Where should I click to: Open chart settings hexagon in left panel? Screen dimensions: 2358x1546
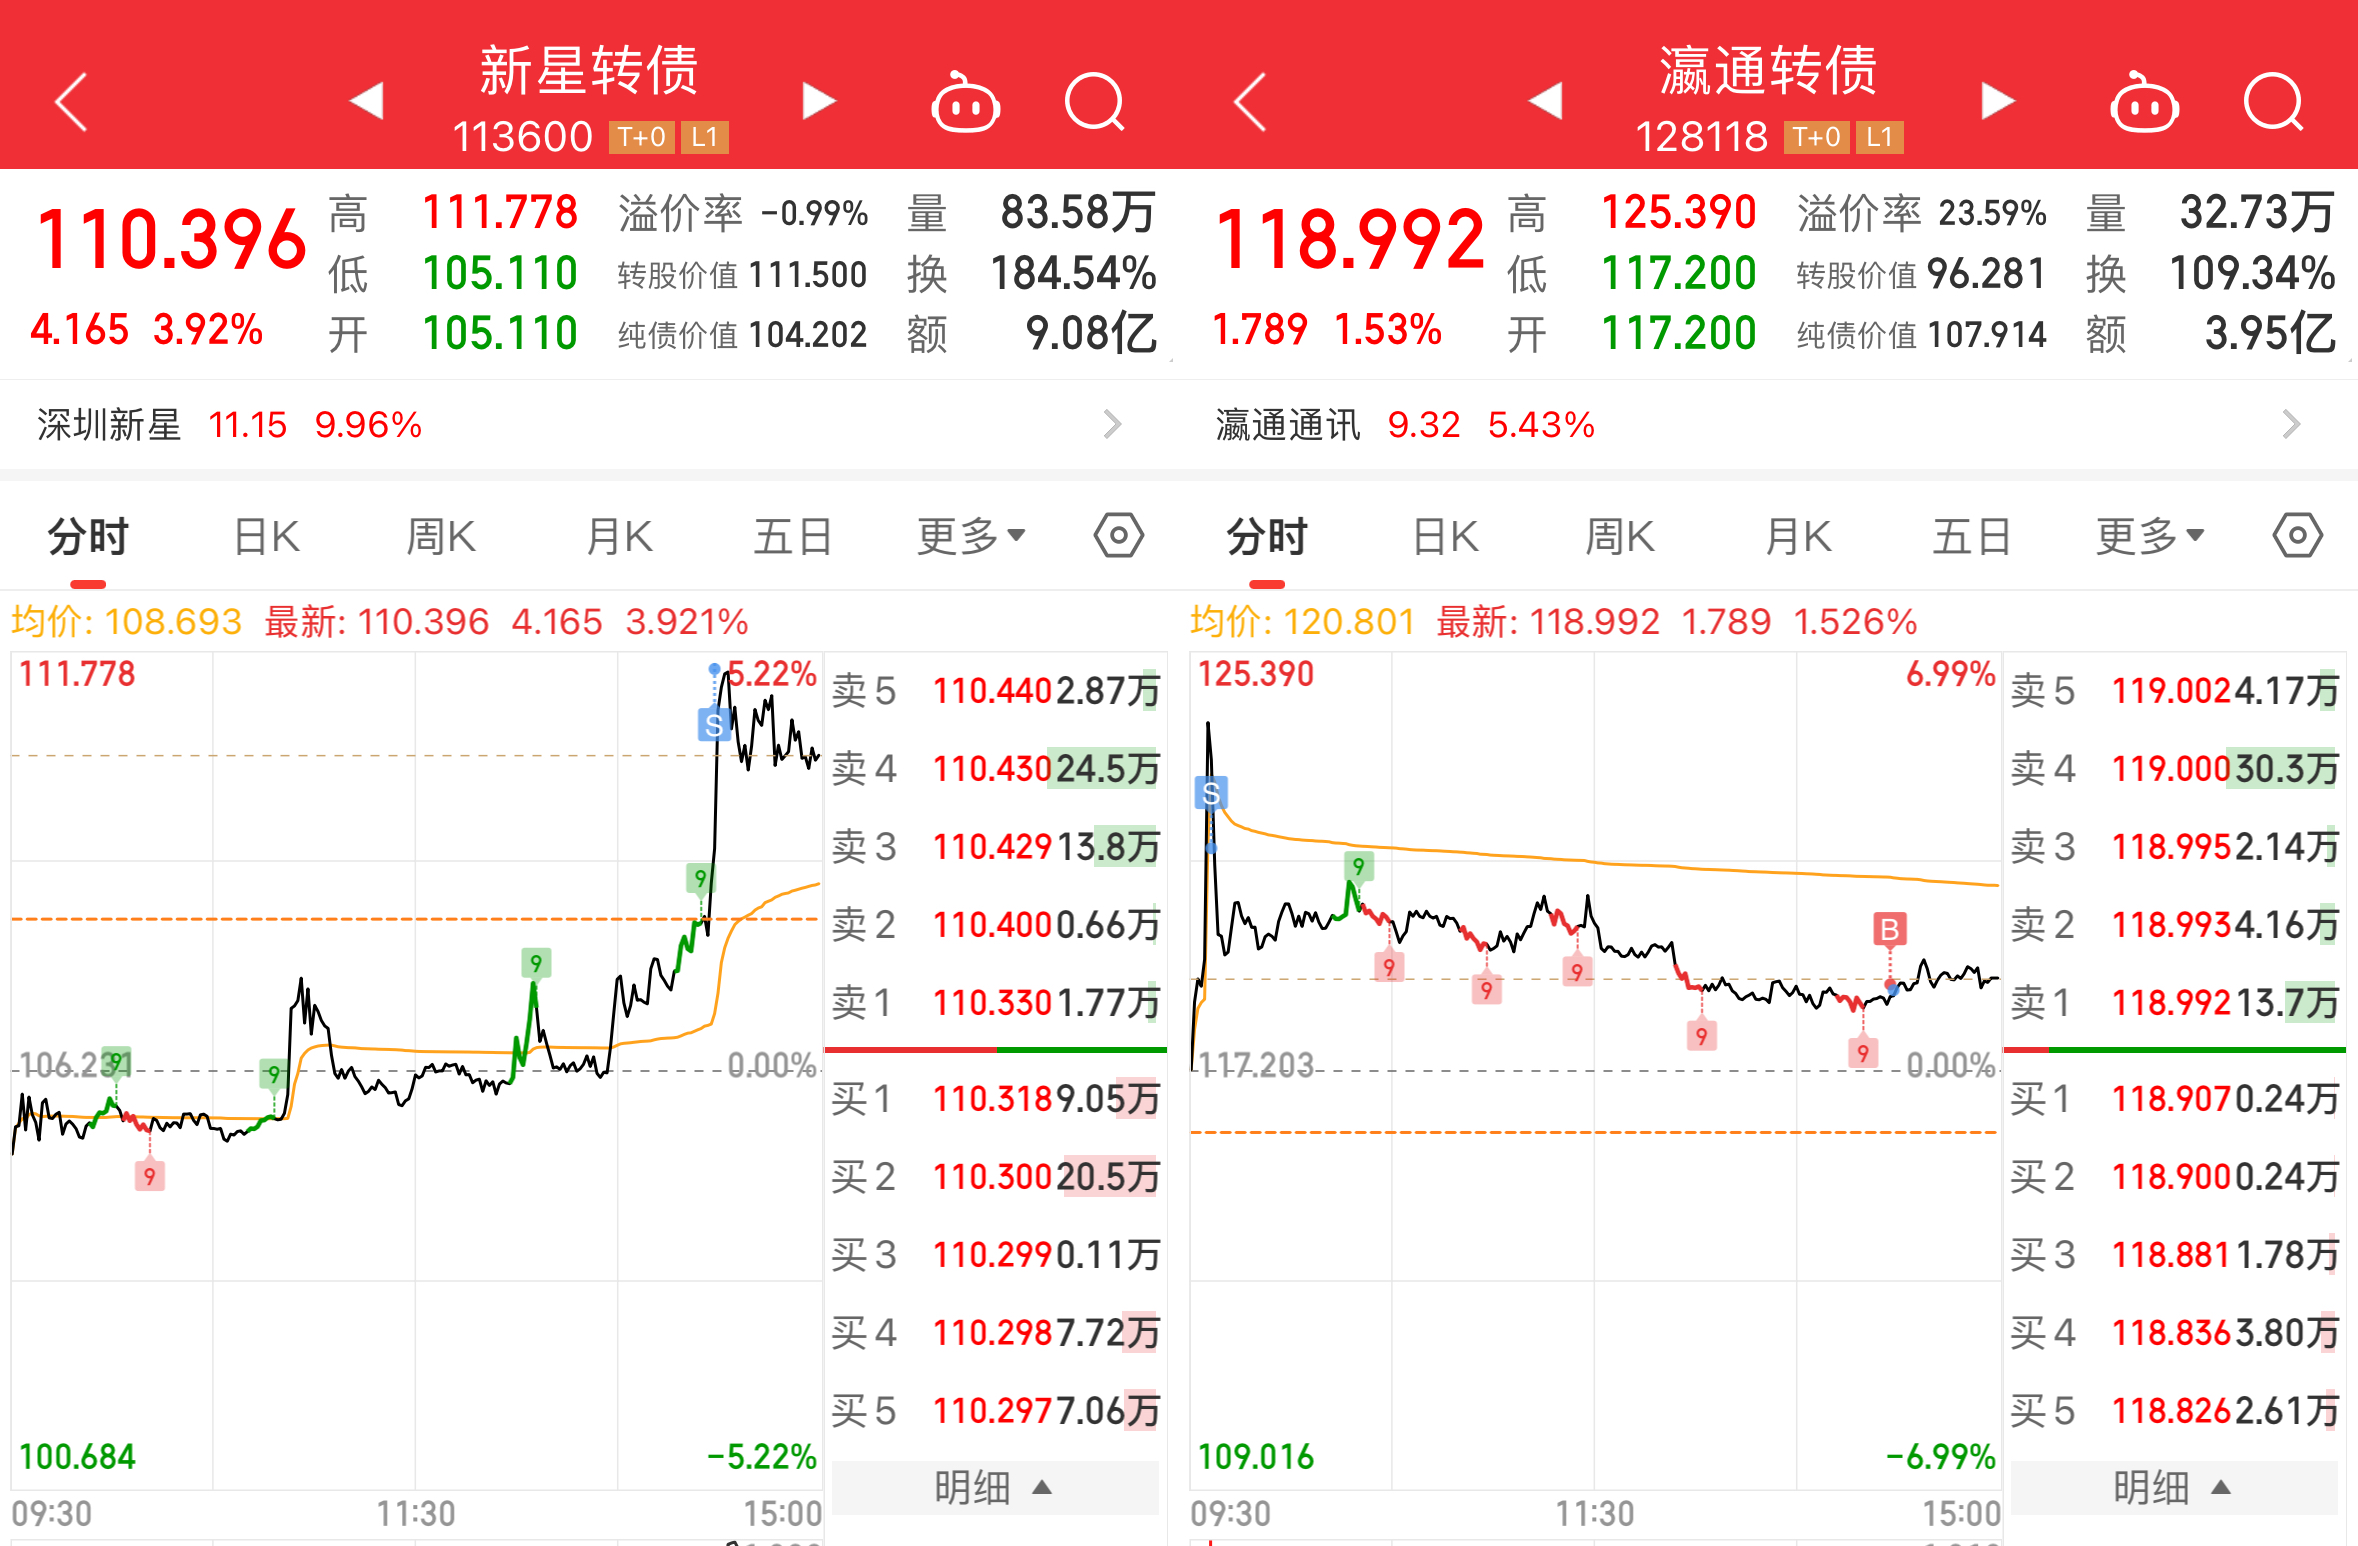pos(1118,536)
